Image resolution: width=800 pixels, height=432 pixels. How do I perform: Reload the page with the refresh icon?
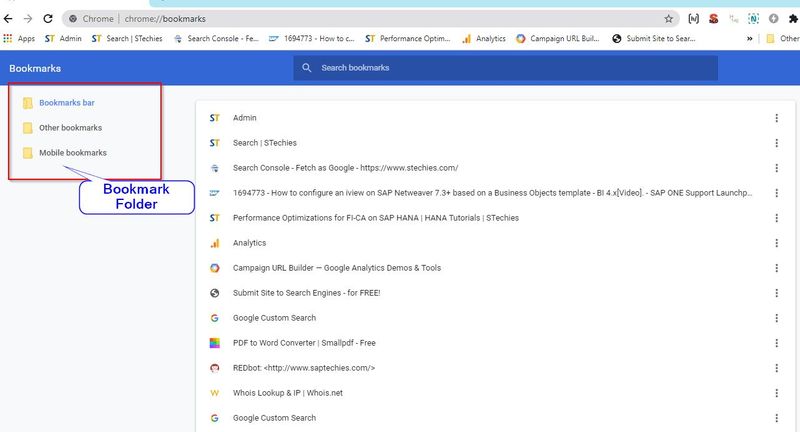(x=48, y=19)
